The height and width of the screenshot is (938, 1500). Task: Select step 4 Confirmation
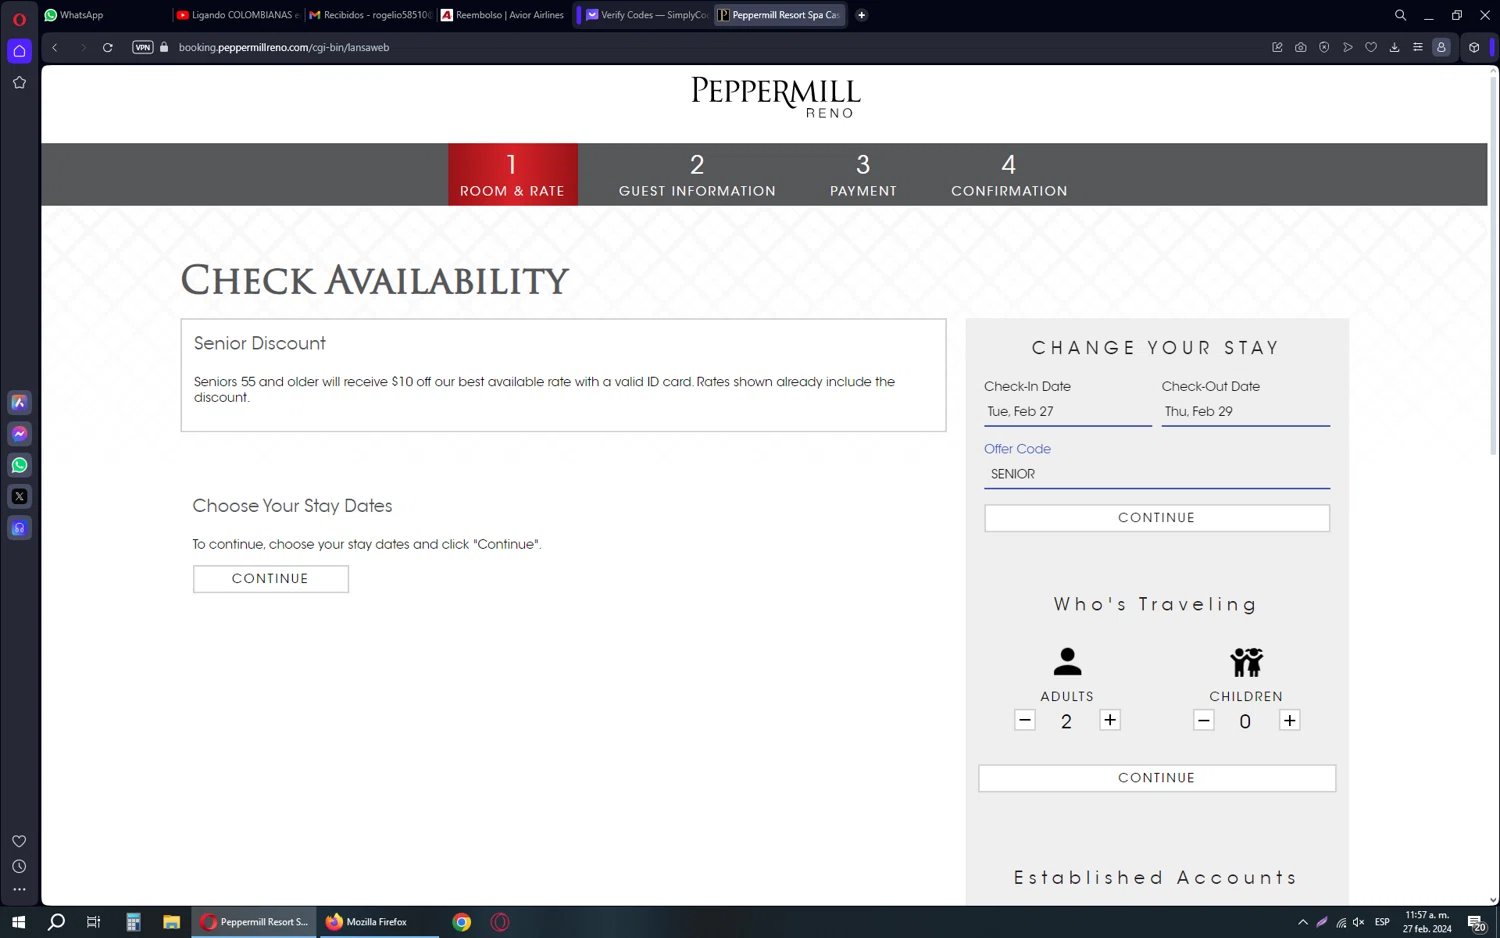click(1009, 175)
